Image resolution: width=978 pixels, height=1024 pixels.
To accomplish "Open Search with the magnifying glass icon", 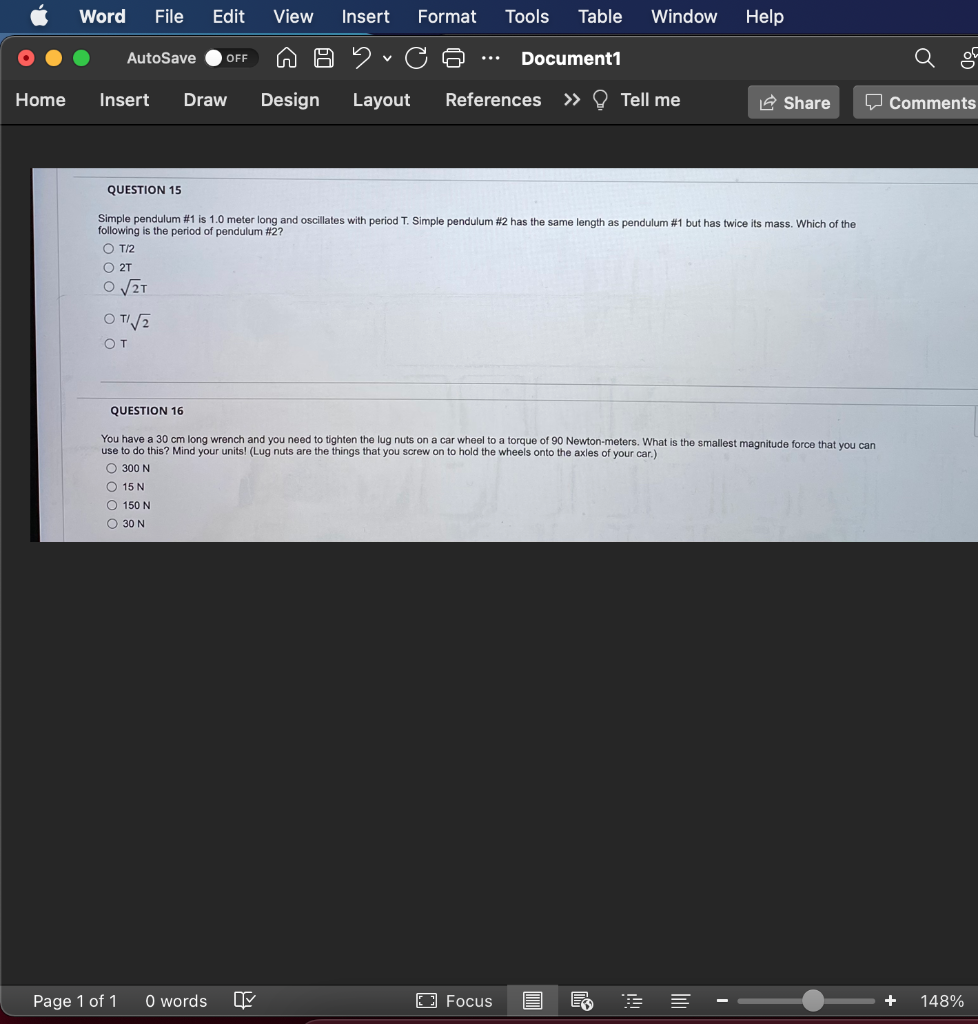I will pyautogui.click(x=923, y=58).
